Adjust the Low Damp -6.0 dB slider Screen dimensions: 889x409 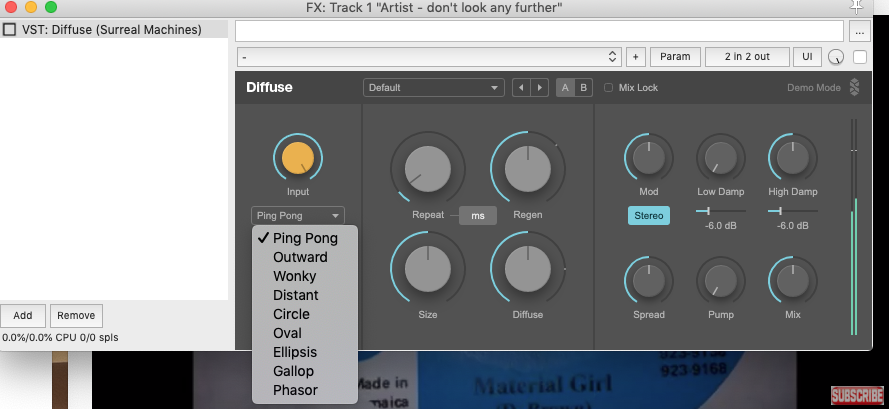[721, 211]
